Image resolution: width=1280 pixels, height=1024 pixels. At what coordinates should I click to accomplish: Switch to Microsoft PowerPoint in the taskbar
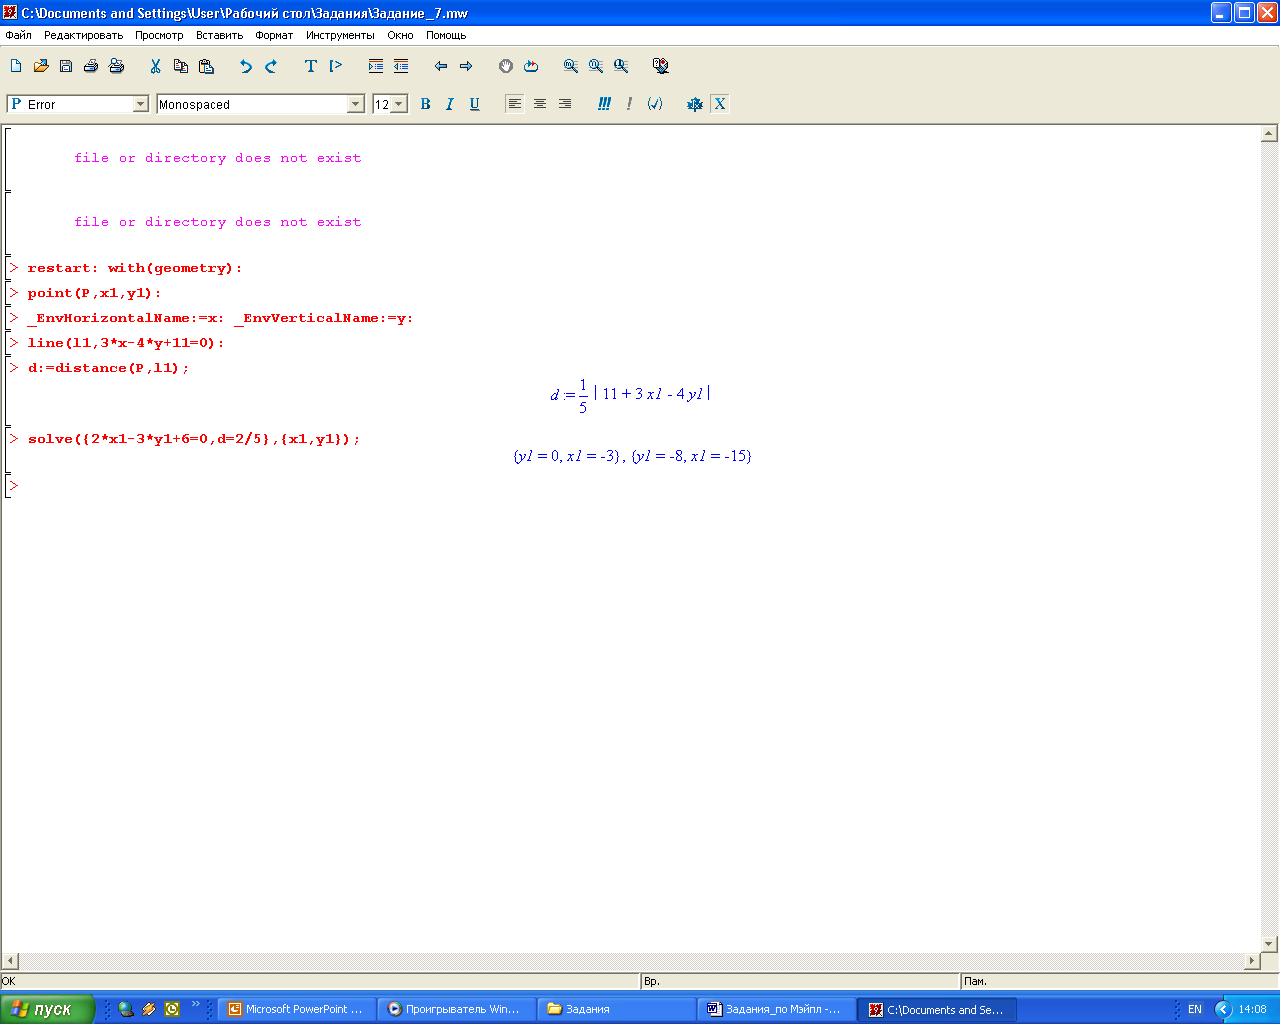coord(296,1009)
